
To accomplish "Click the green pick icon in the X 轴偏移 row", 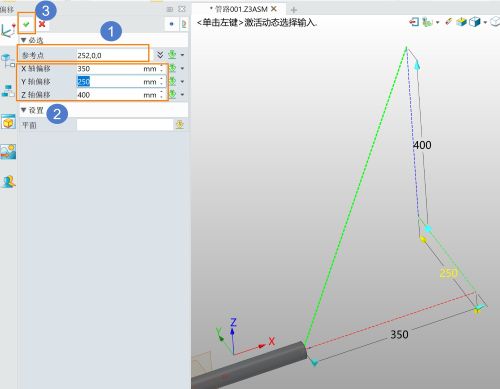I will tap(172, 68).
